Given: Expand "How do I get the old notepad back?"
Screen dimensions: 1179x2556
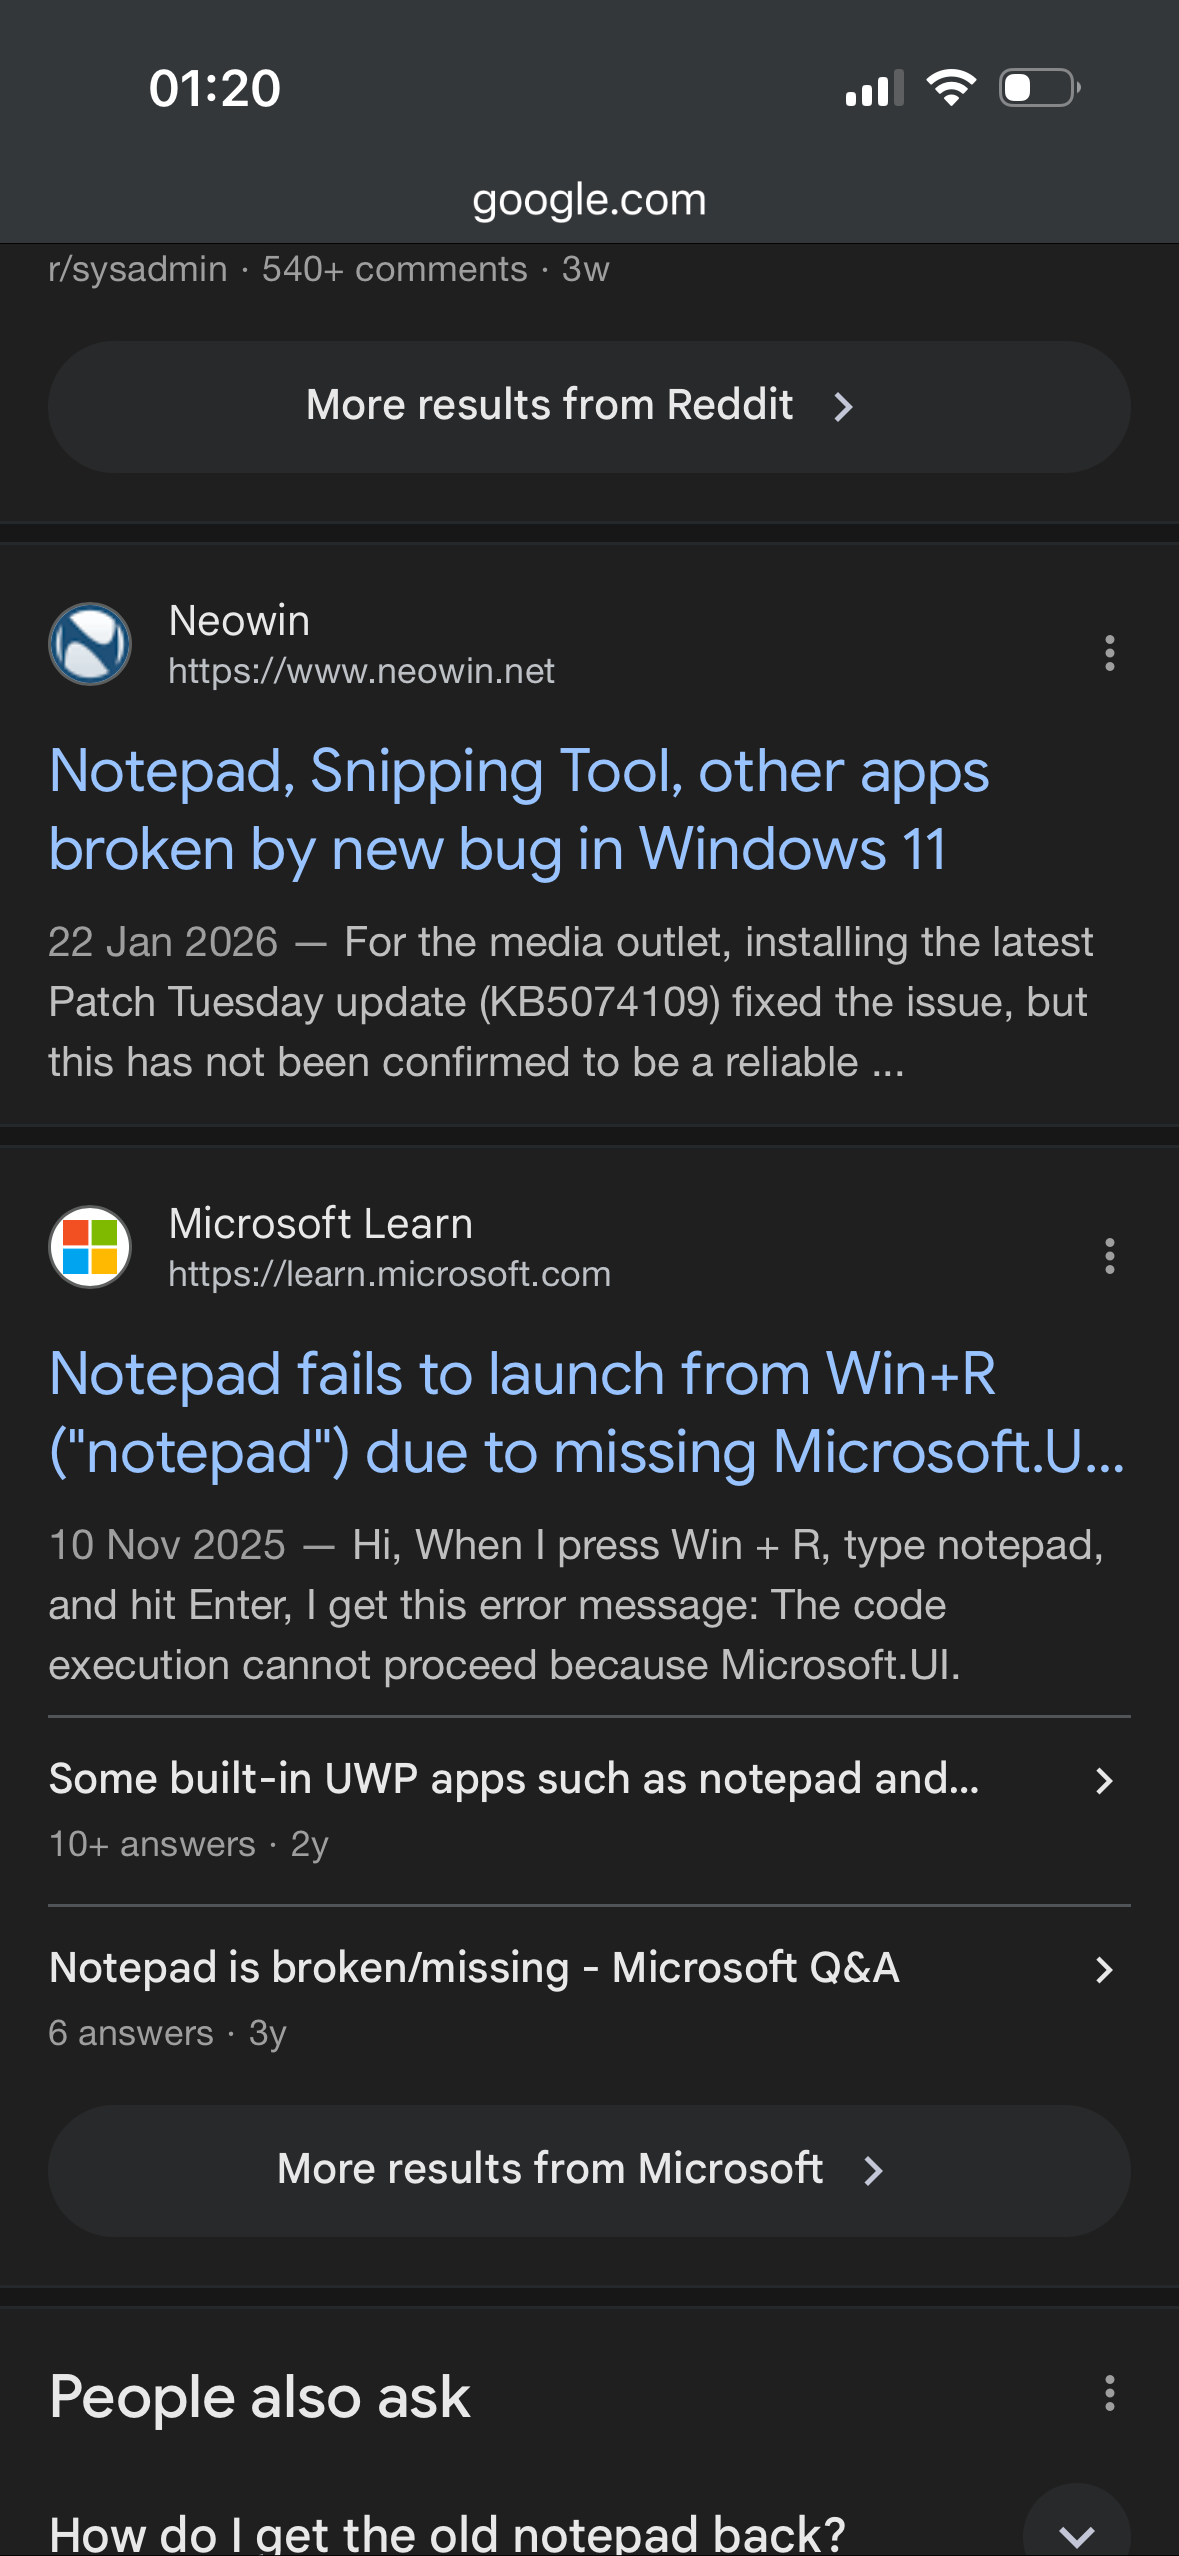Looking at the screenshot, I should click(x=1076, y=2532).
